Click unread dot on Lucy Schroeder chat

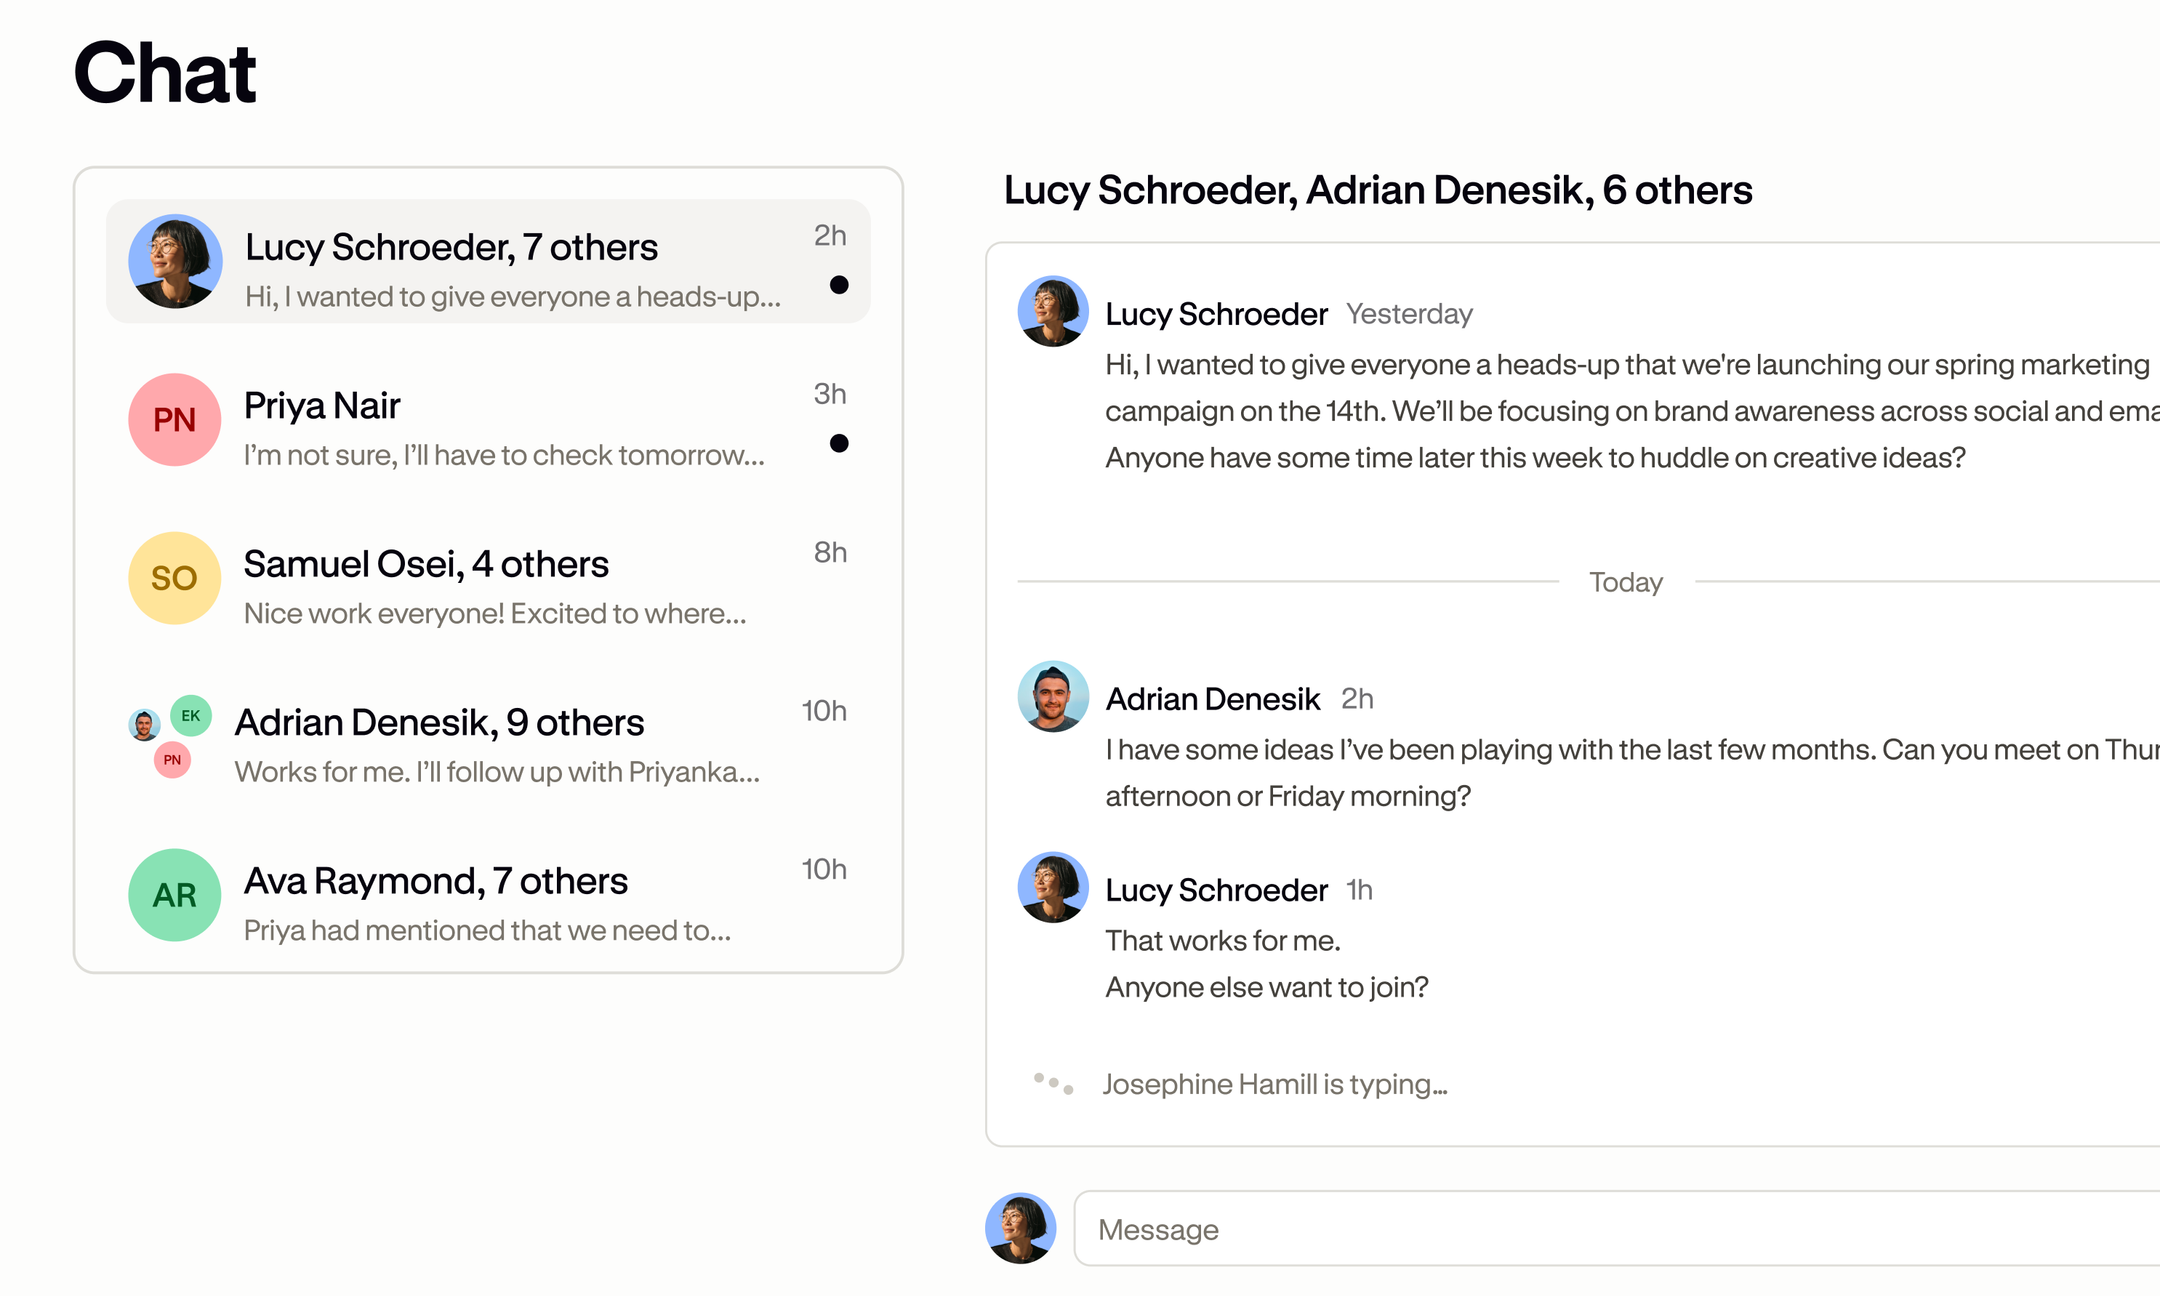(839, 285)
